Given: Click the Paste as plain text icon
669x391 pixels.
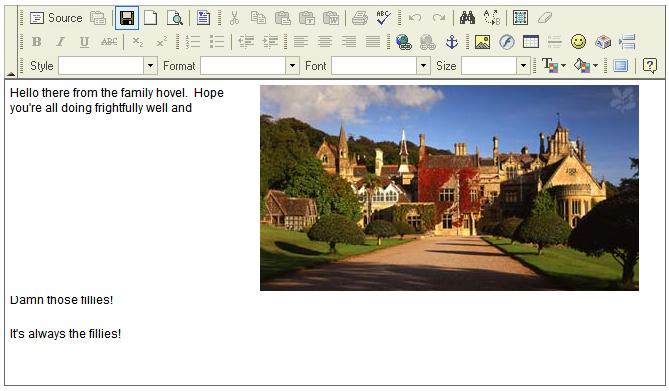Looking at the screenshot, I should [306, 18].
